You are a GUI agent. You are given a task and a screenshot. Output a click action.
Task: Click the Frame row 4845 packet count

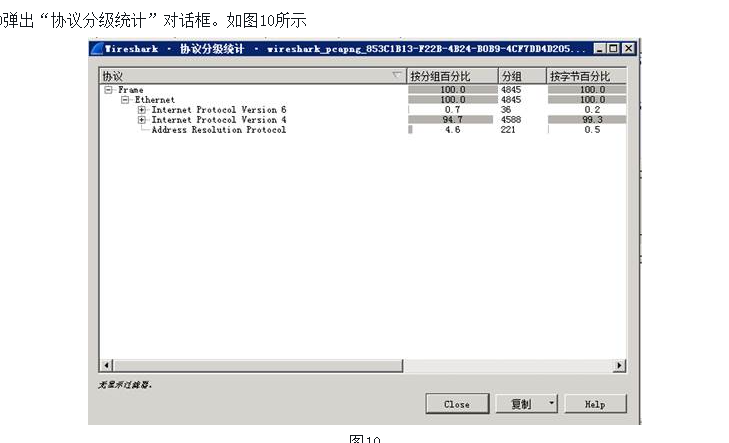511,90
